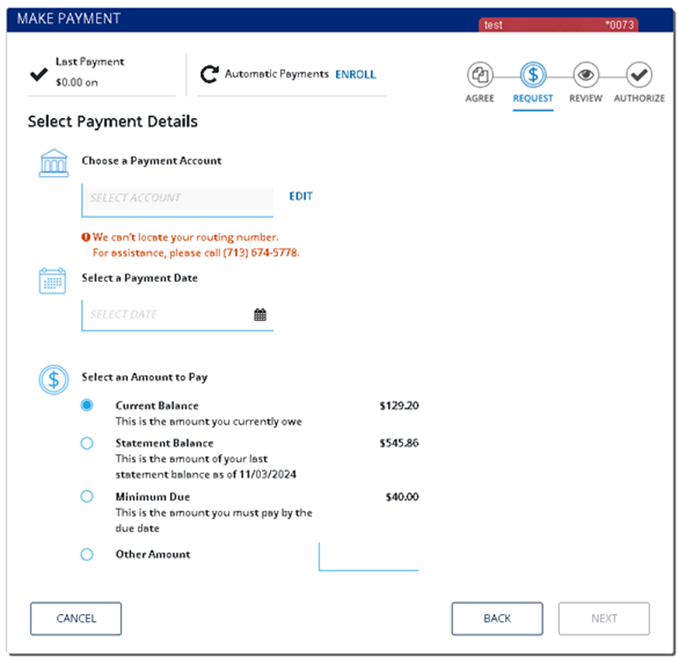Select the Other Amount radio button
This screenshot has height=657, width=679.
coord(87,554)
